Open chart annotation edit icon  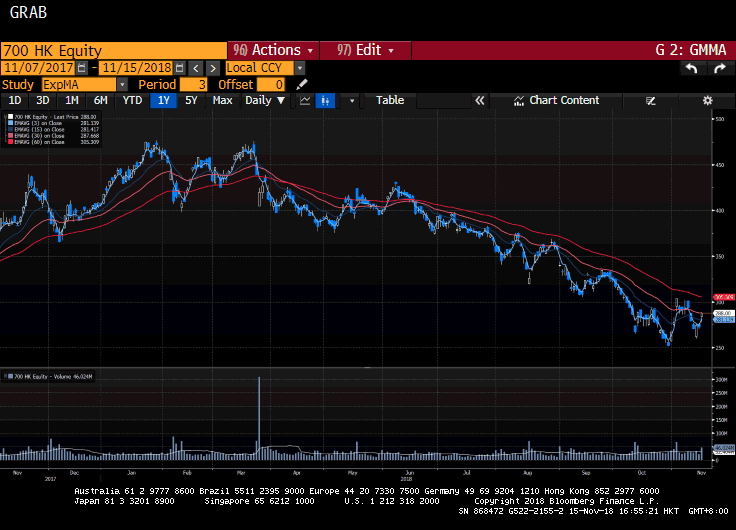(651, 100)
